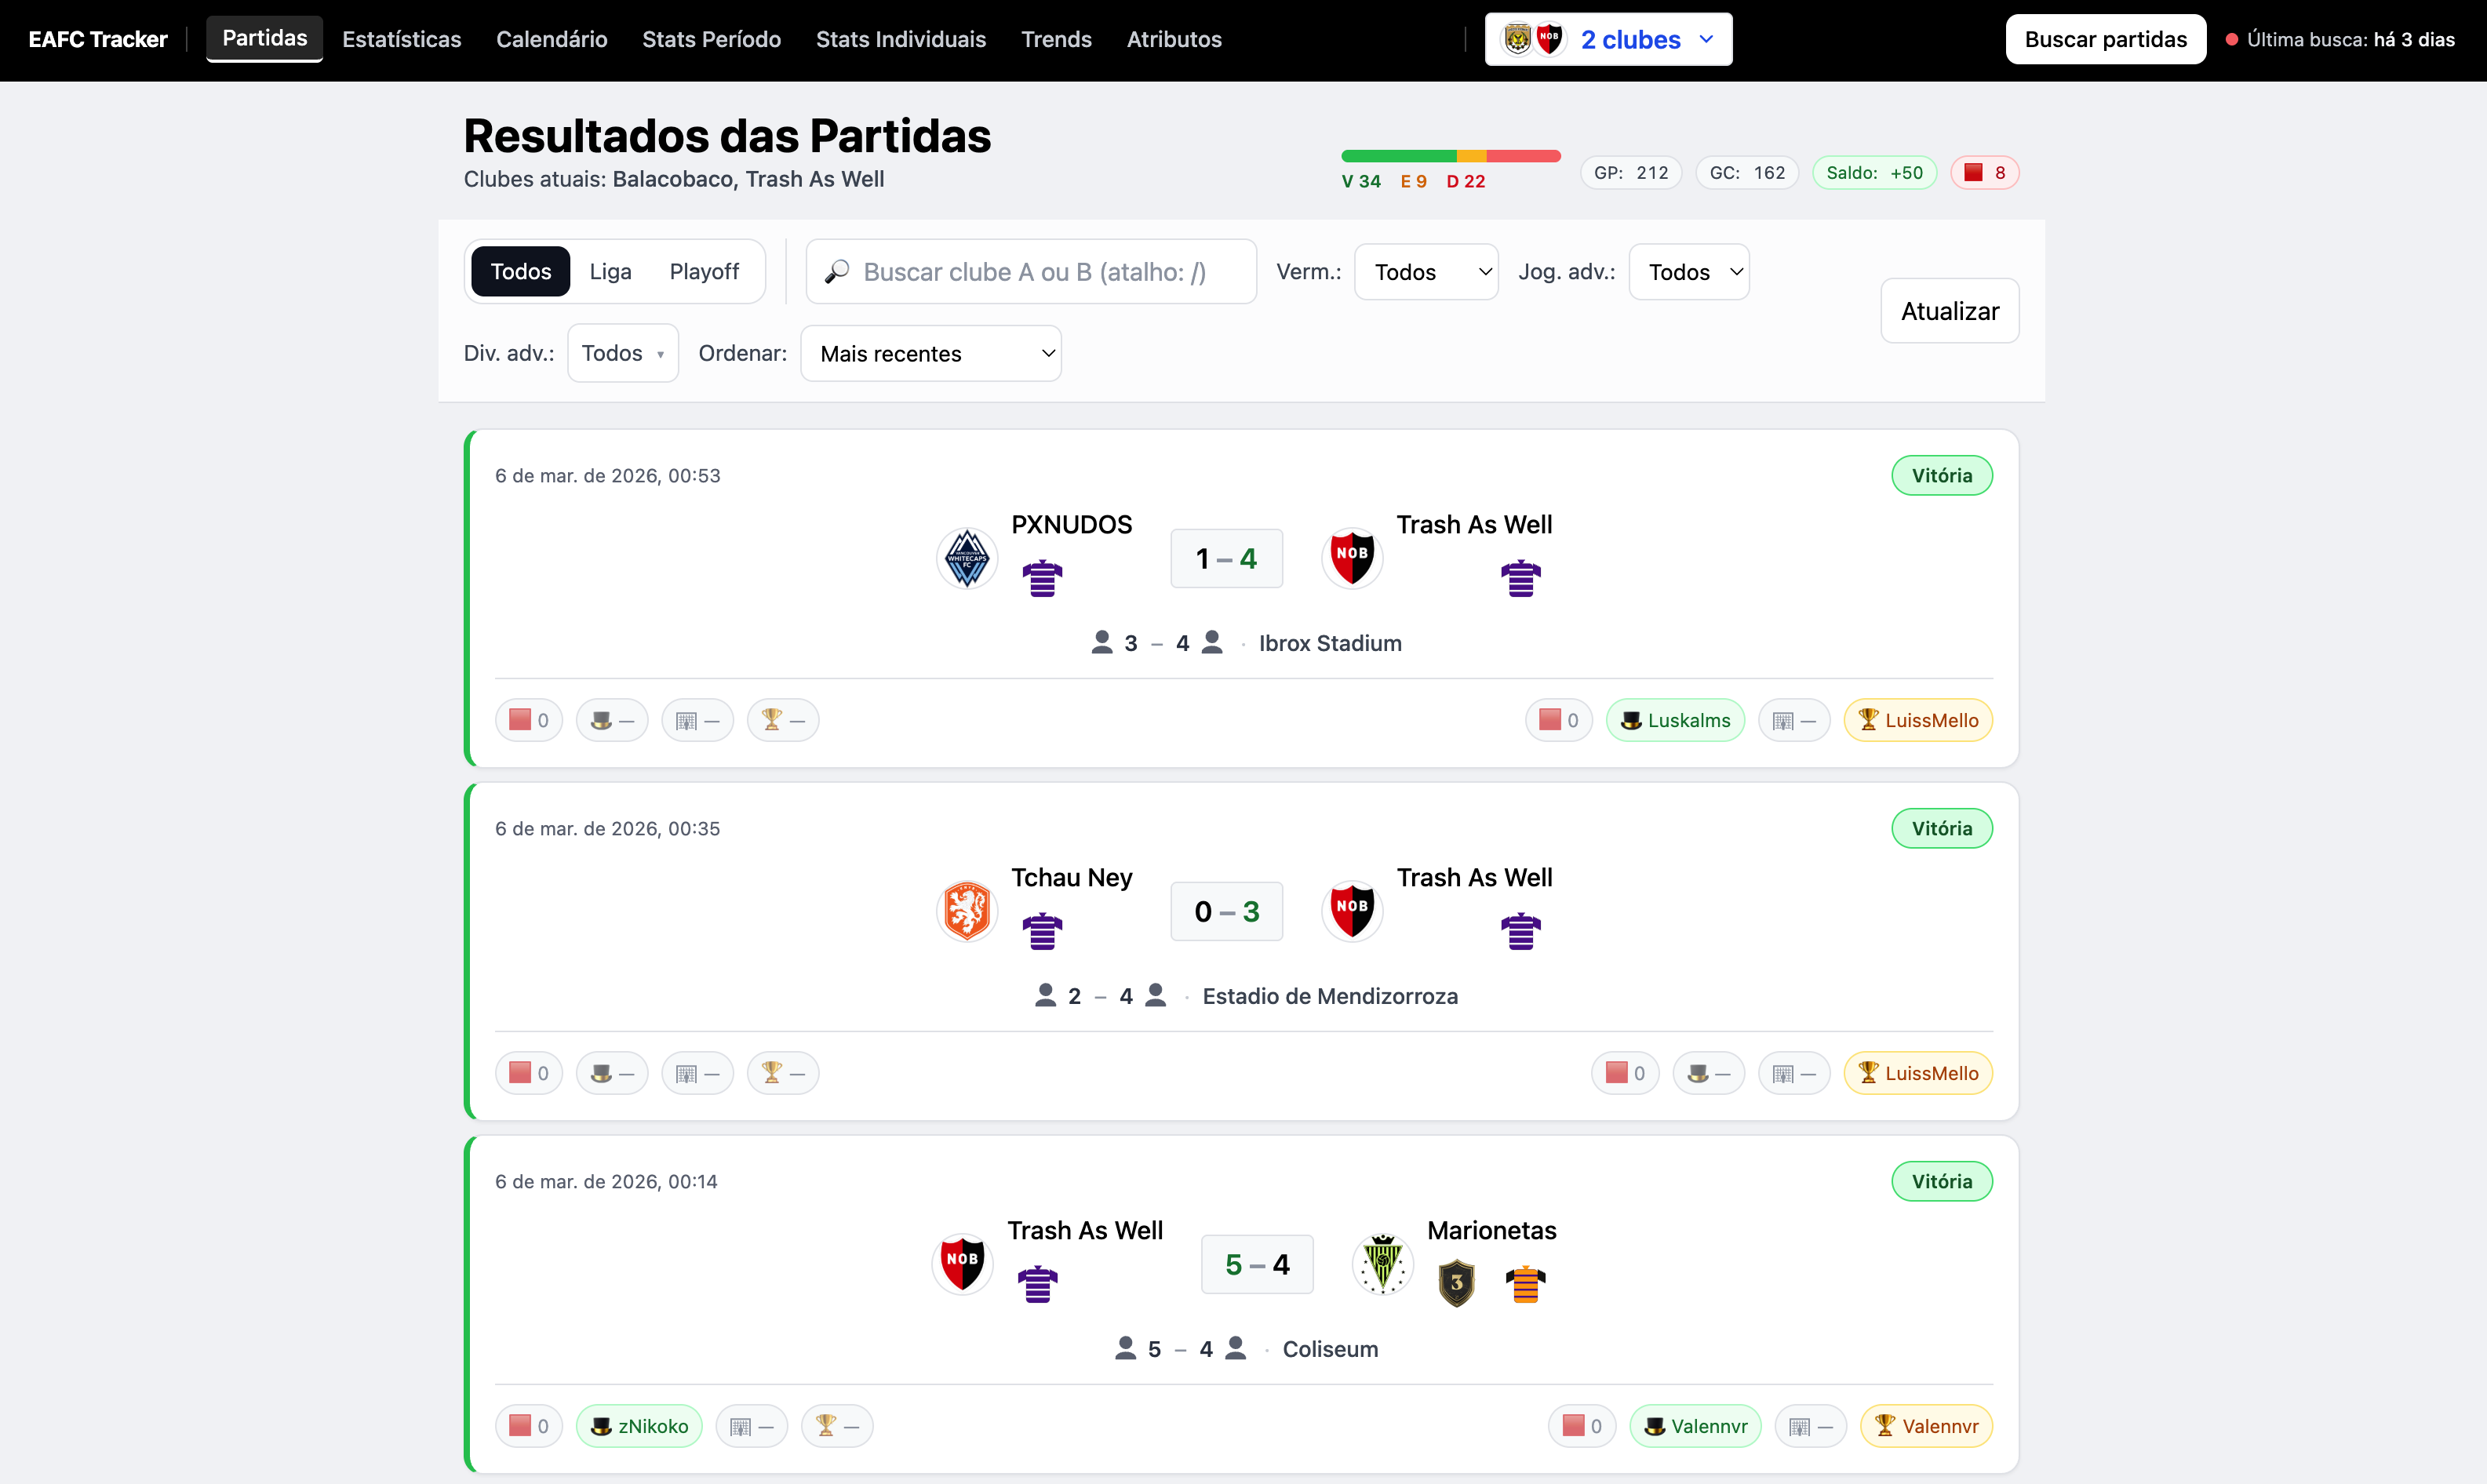
Task: Open the 2 clubes selector dropdown
Action: point(1608,40)
